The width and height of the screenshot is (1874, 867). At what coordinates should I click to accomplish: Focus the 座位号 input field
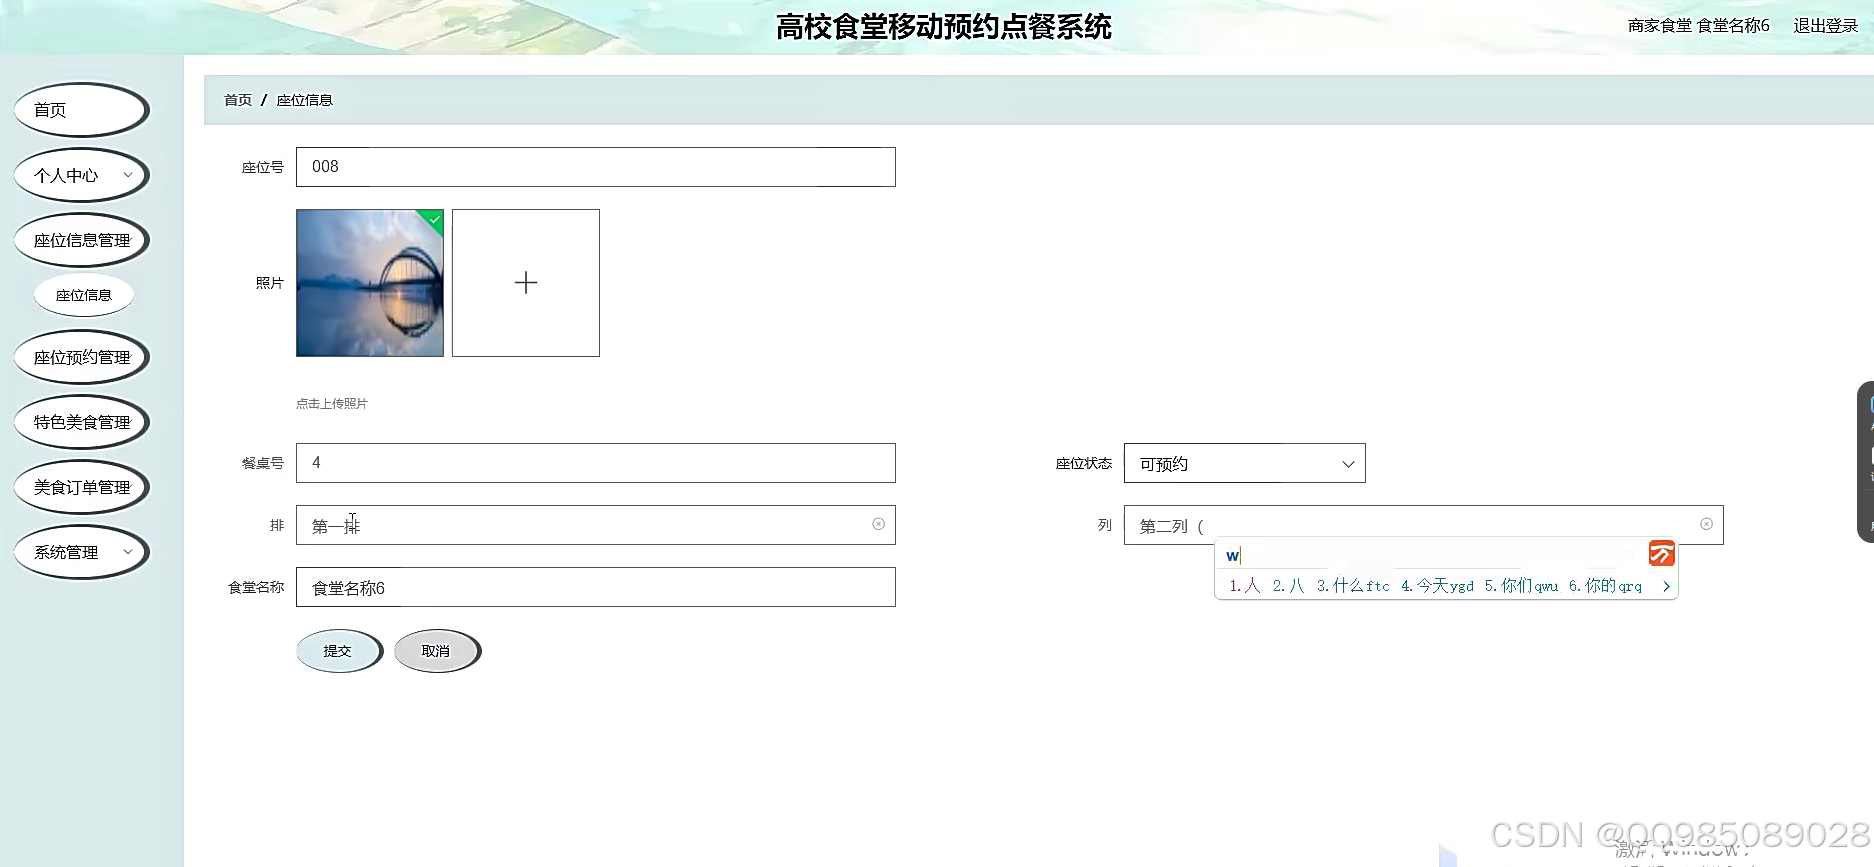tap(596, 167)
